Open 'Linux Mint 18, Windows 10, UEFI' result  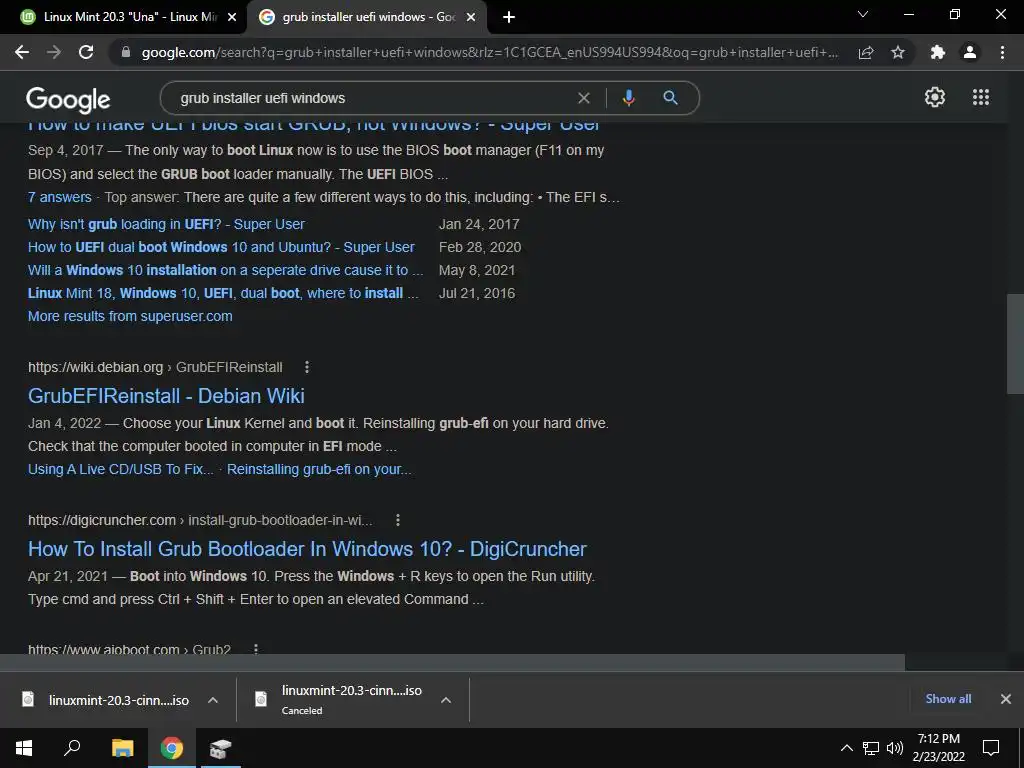point(223,293)
